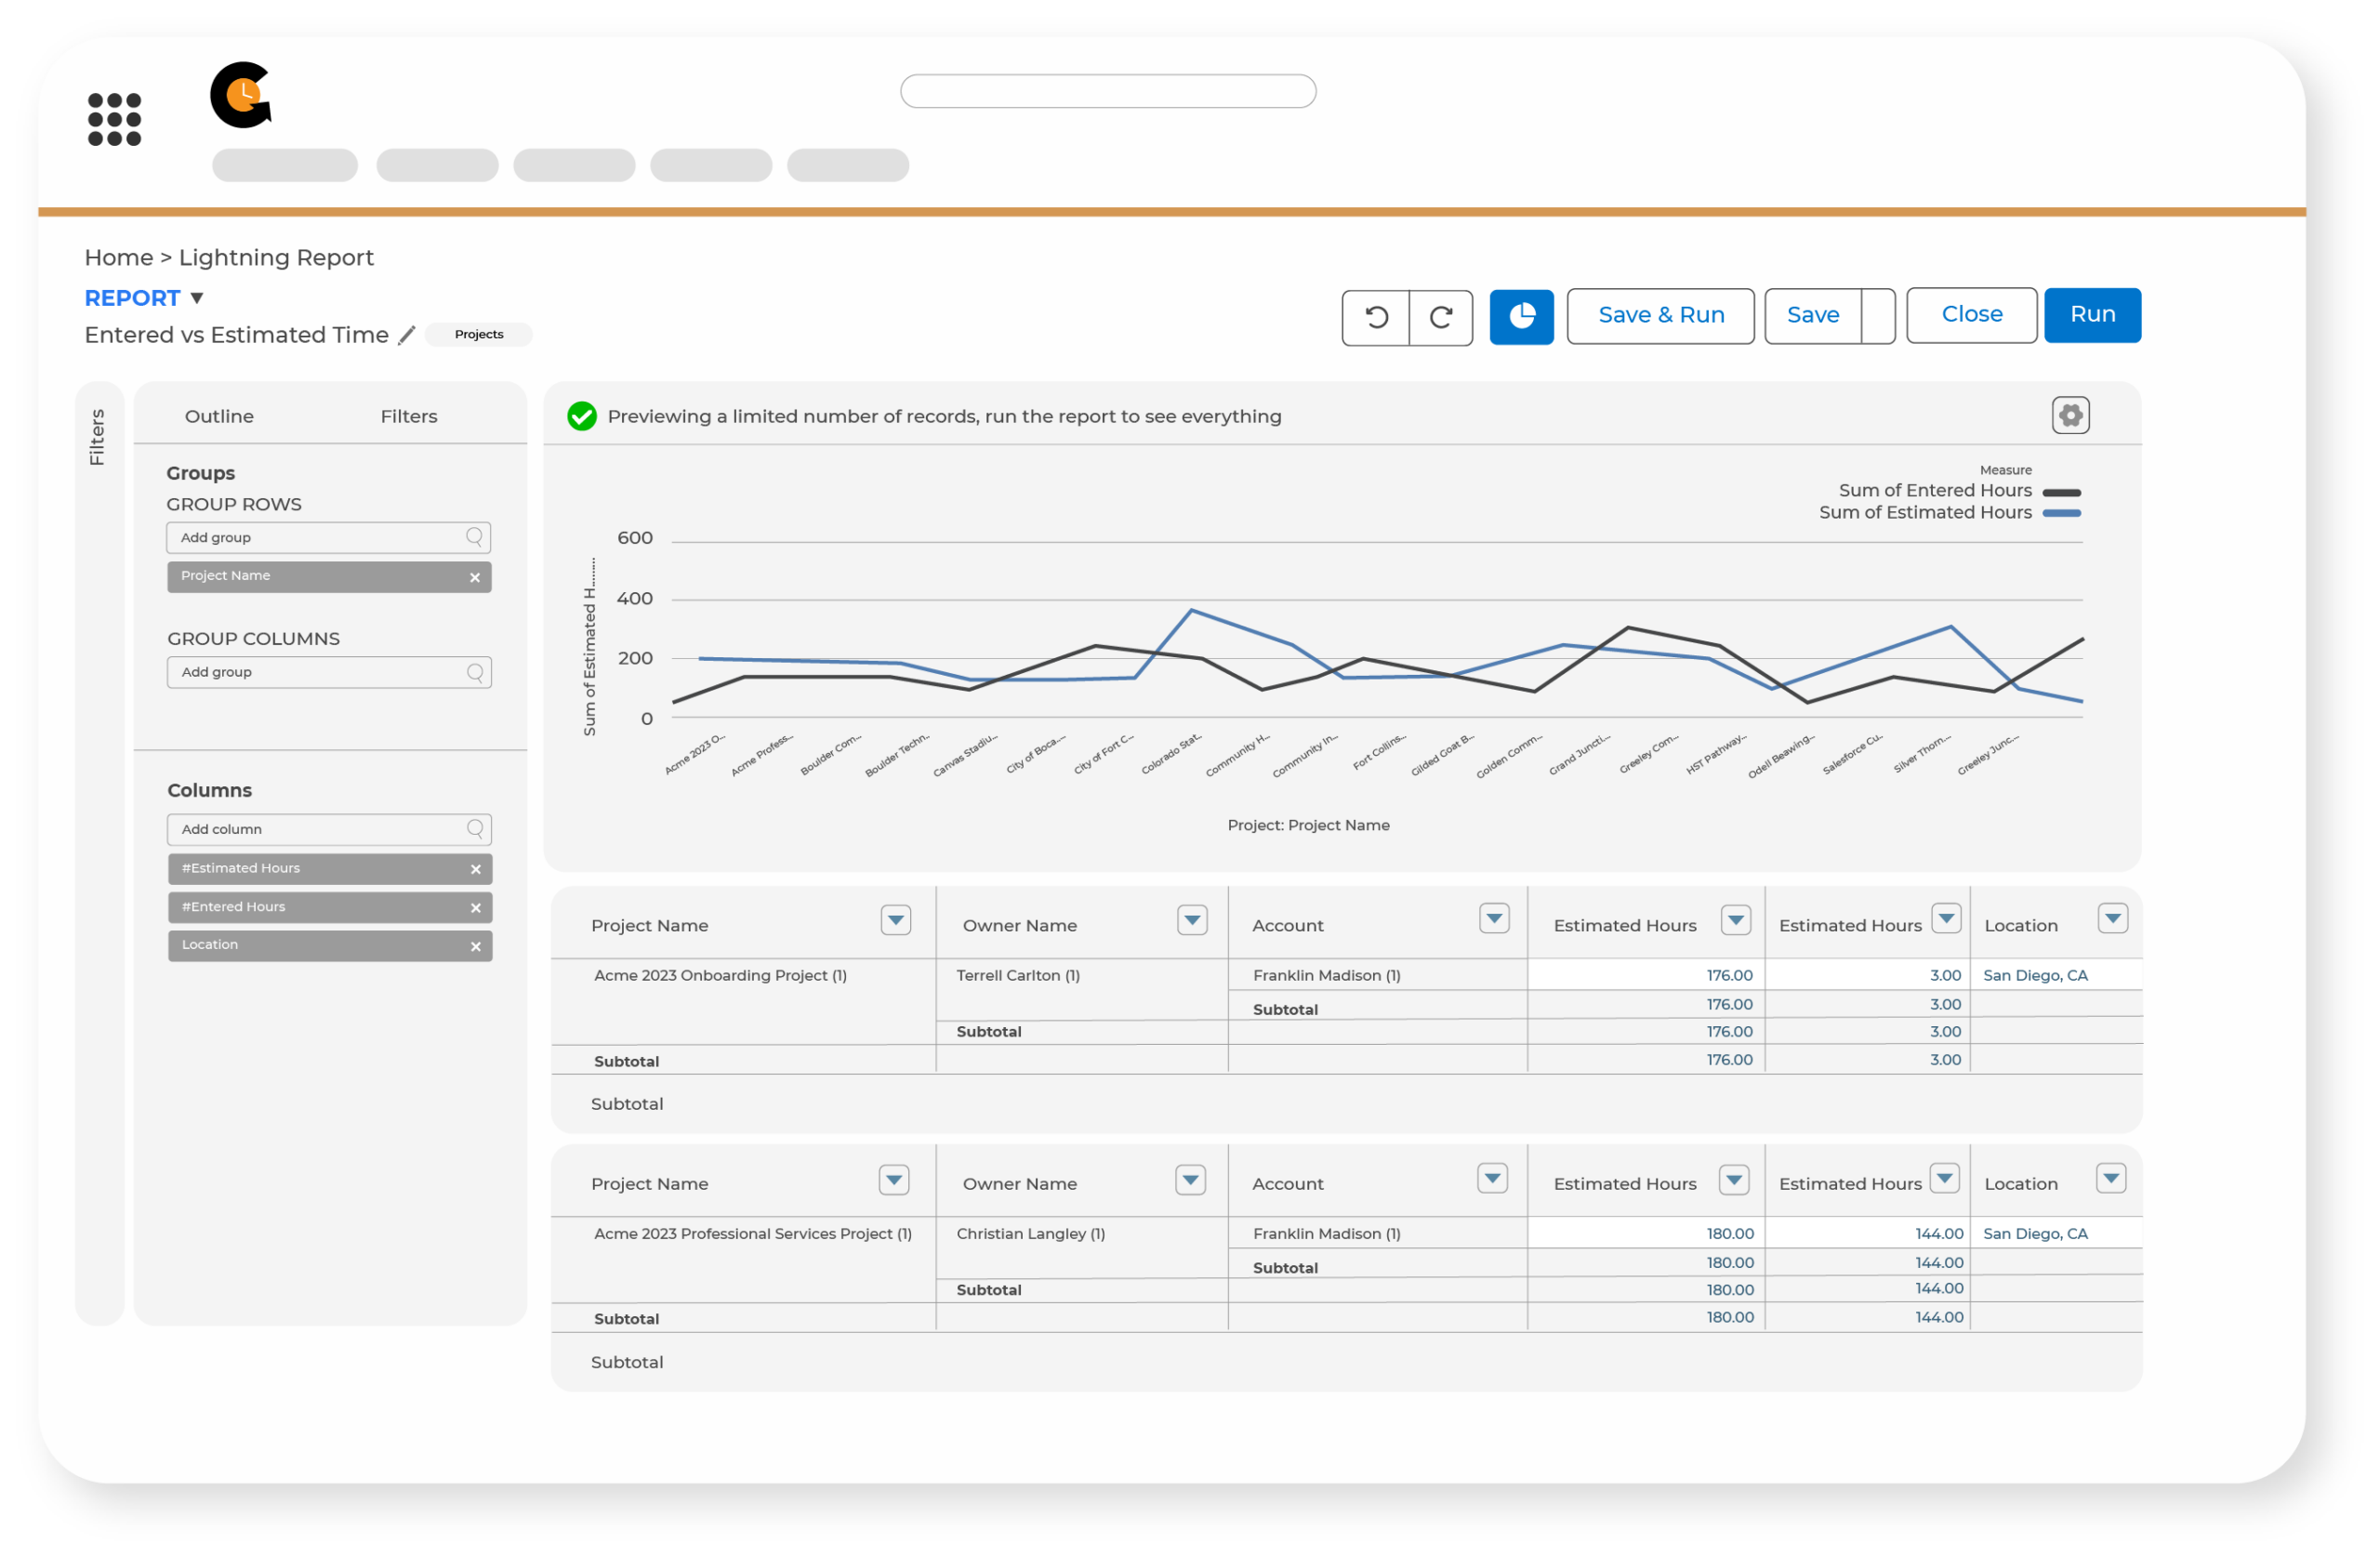Go to Home breadcrumb

tap(118, 258)
